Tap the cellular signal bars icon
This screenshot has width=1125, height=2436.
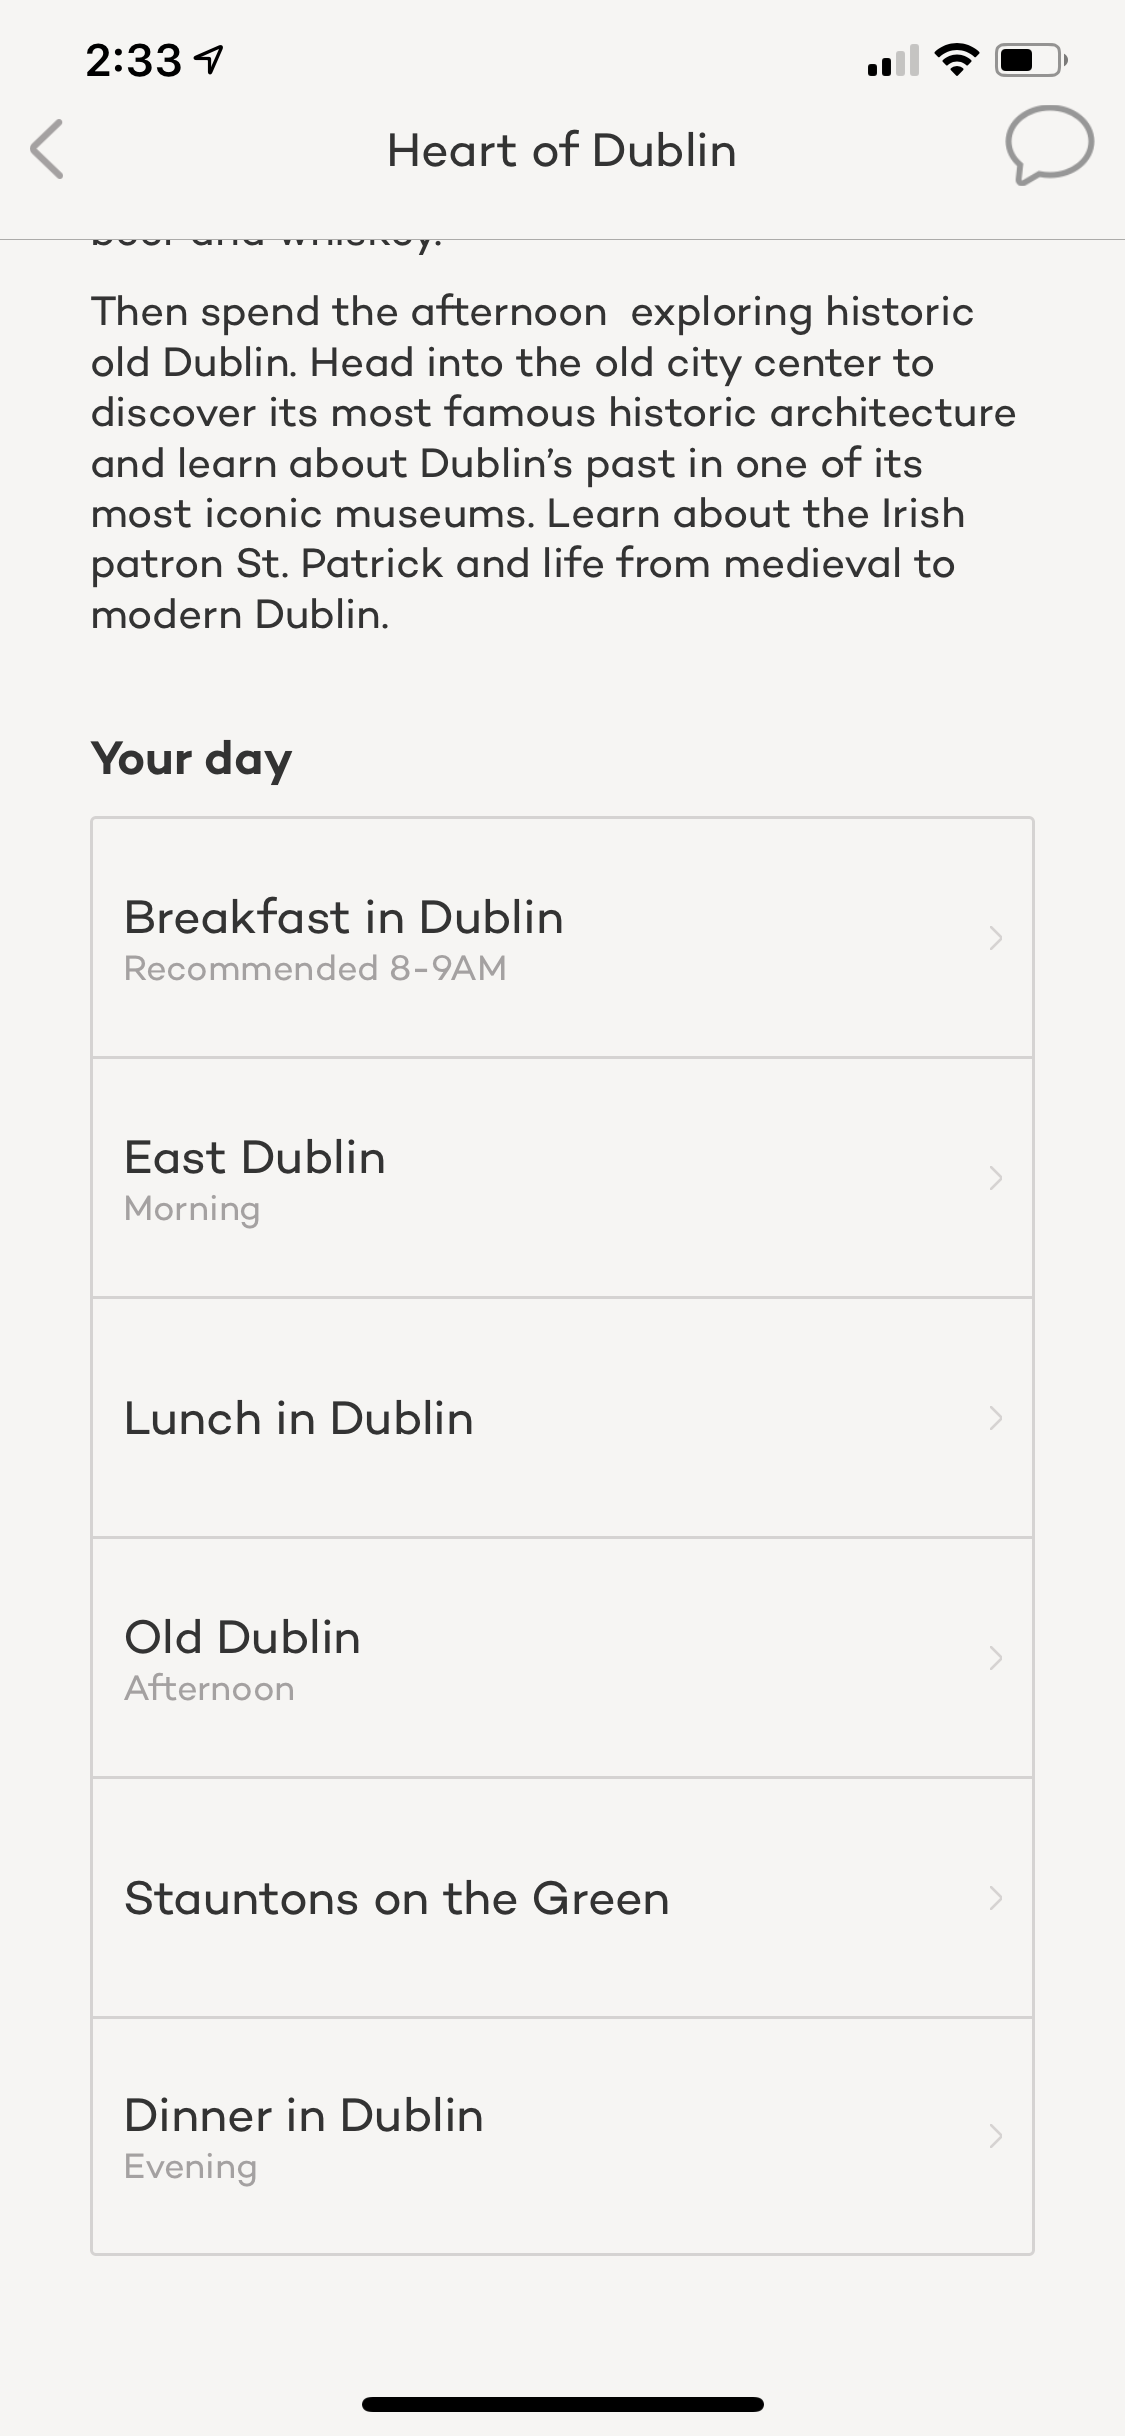pyautogui.click(x=893, y=62)
